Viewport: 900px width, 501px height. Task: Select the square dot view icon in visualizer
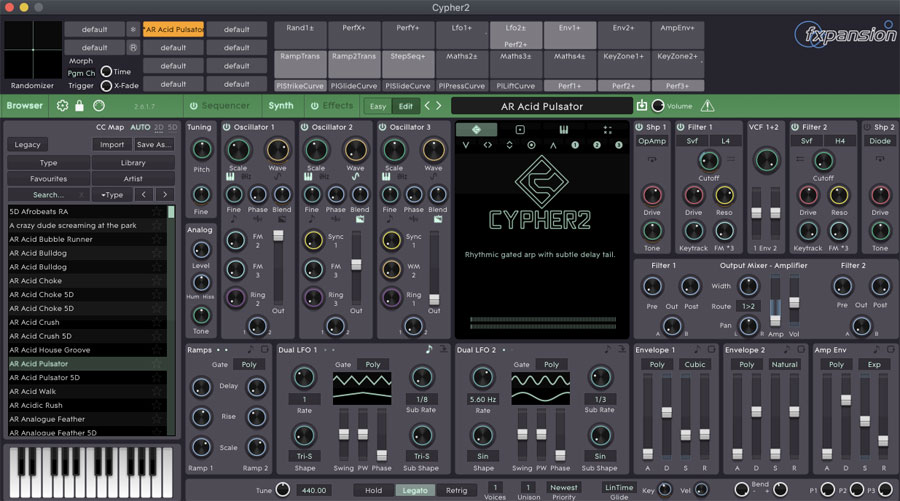[520, 130]
